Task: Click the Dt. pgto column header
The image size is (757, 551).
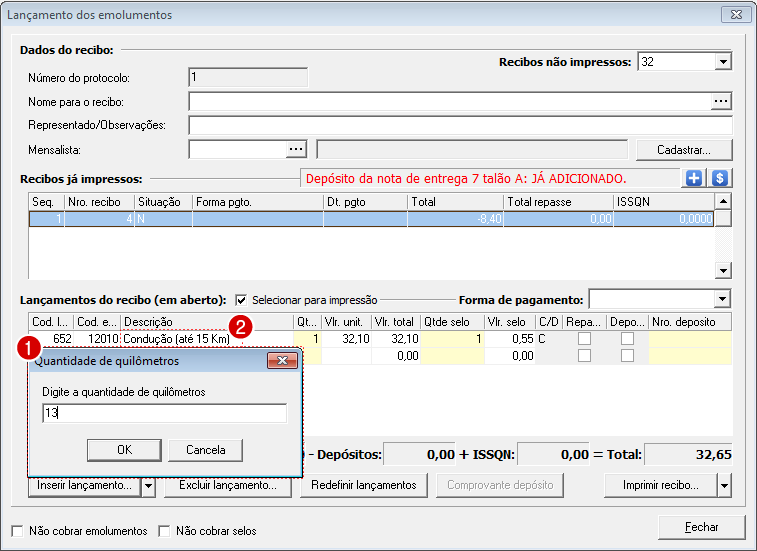Action: tap(365, 202)
